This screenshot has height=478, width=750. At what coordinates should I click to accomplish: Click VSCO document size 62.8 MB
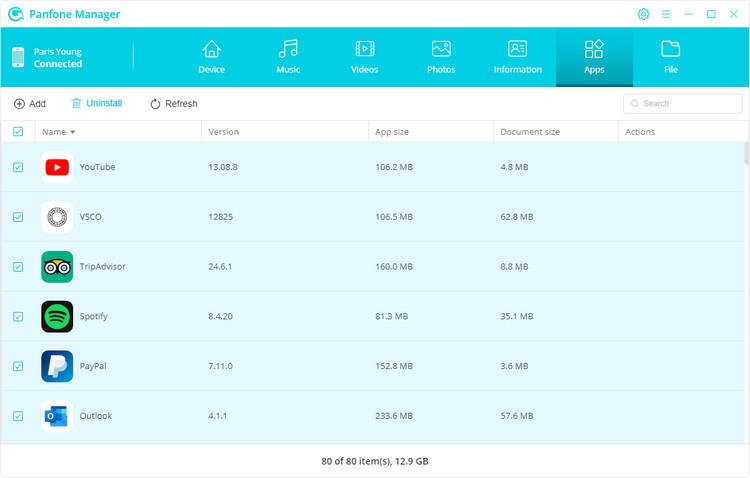pyautogui.click(x=517, y=217)
